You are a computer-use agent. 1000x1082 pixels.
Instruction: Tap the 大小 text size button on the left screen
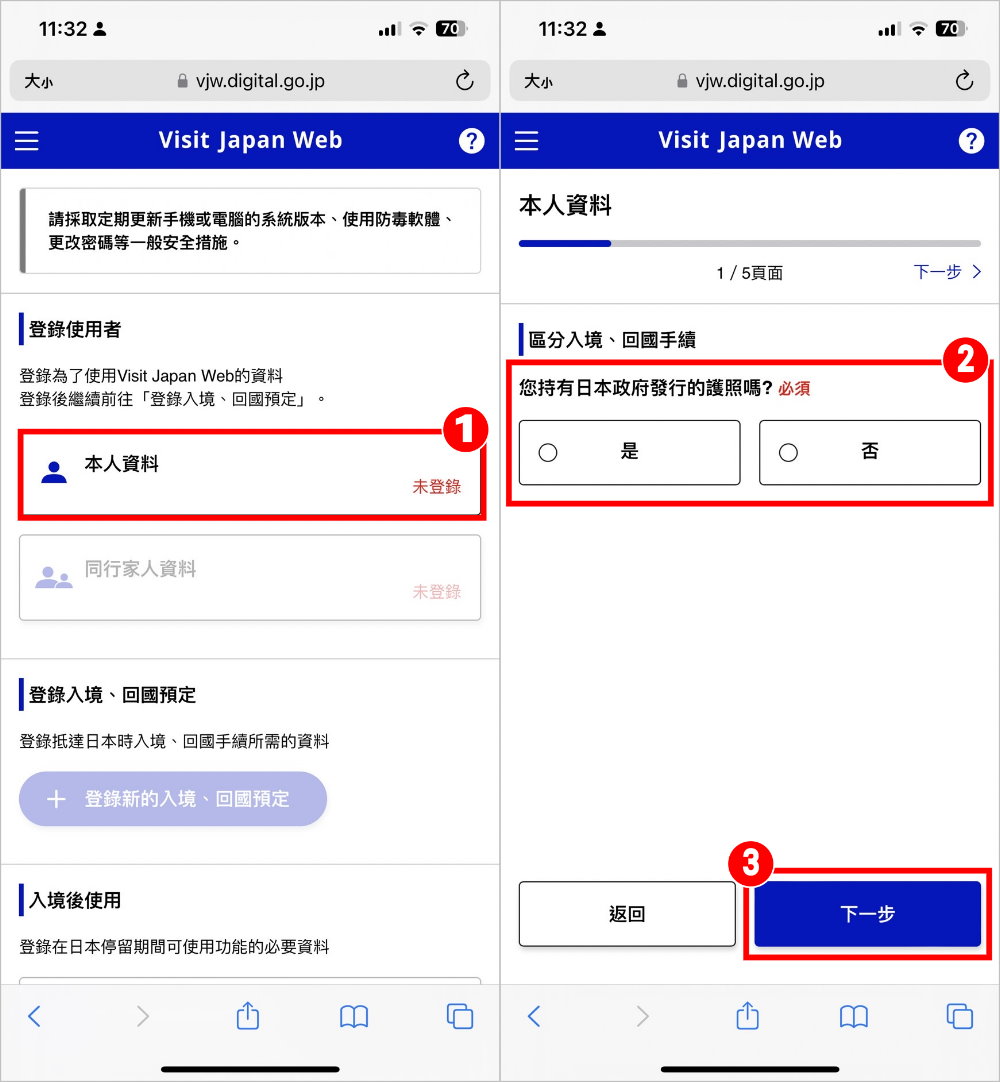[x=39, y=81]
